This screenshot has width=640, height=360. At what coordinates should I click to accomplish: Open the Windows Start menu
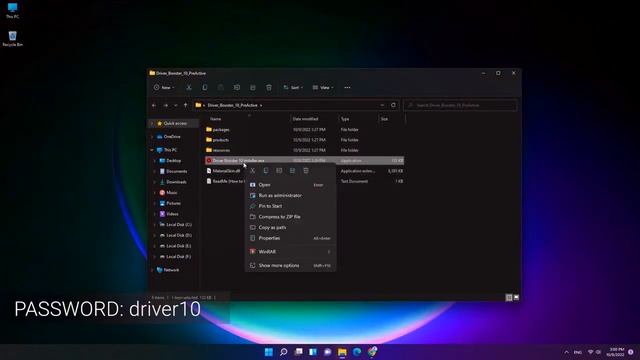[269, 352]
